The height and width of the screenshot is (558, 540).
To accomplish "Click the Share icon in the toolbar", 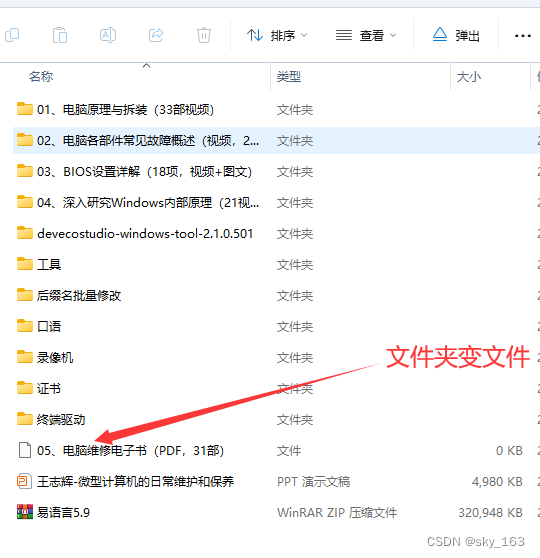I will pos(156,35).
